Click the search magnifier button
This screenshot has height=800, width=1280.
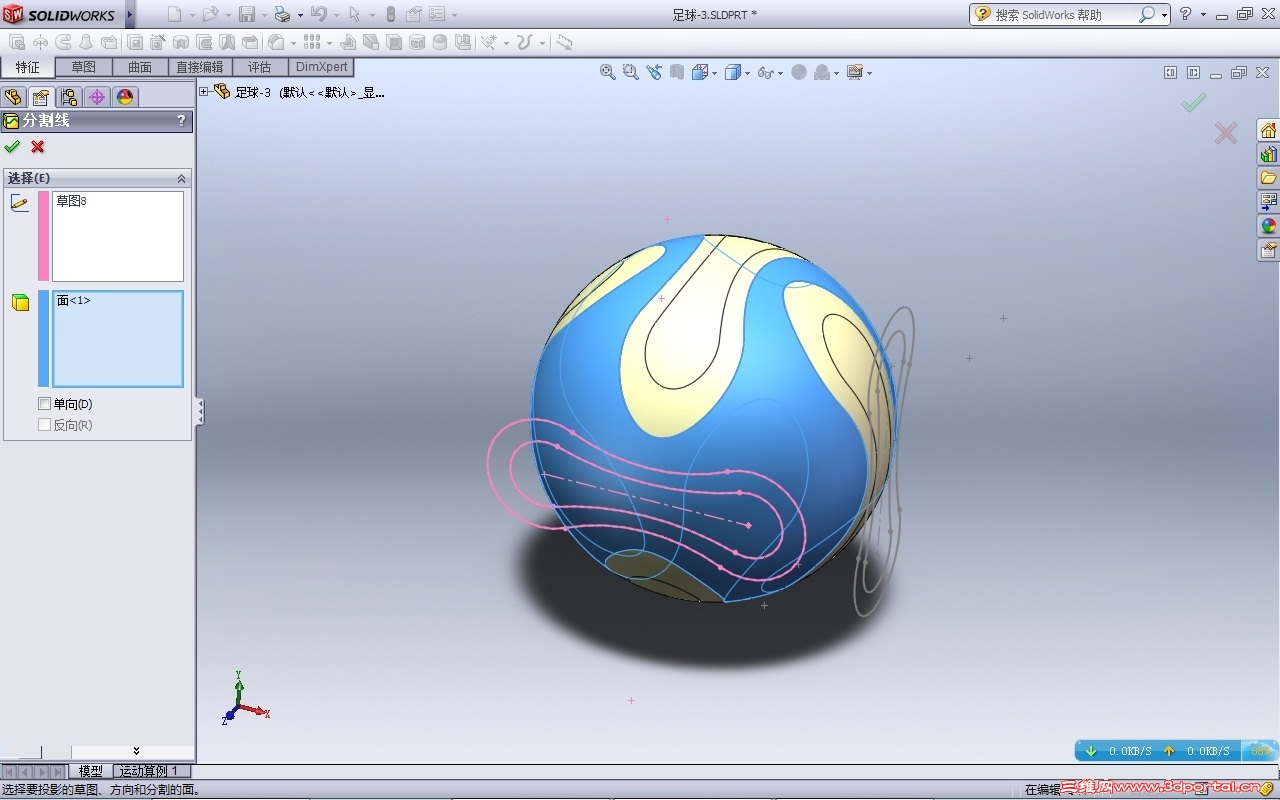[1146, 14]
